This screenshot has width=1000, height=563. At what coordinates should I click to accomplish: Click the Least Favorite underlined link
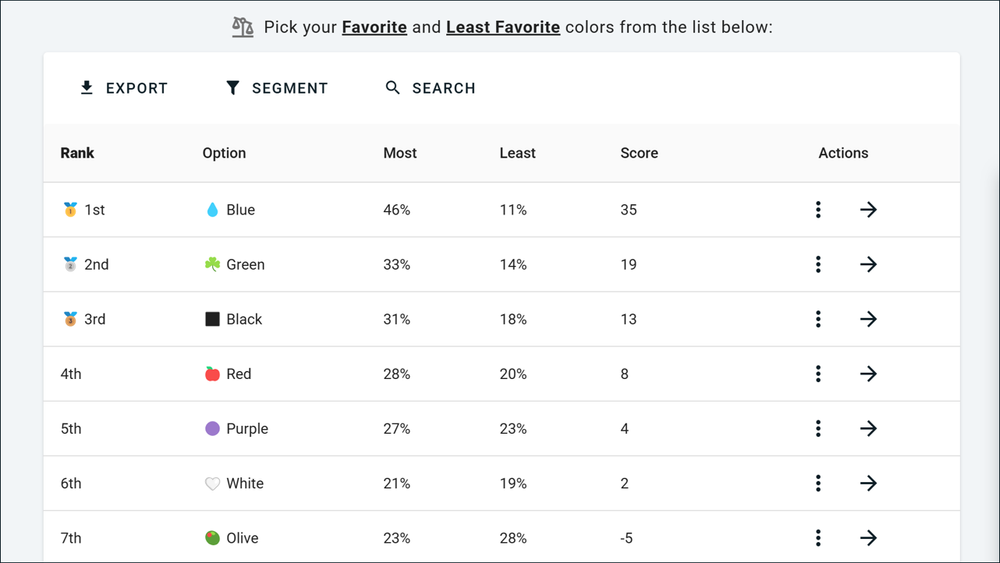pos(502,27)
